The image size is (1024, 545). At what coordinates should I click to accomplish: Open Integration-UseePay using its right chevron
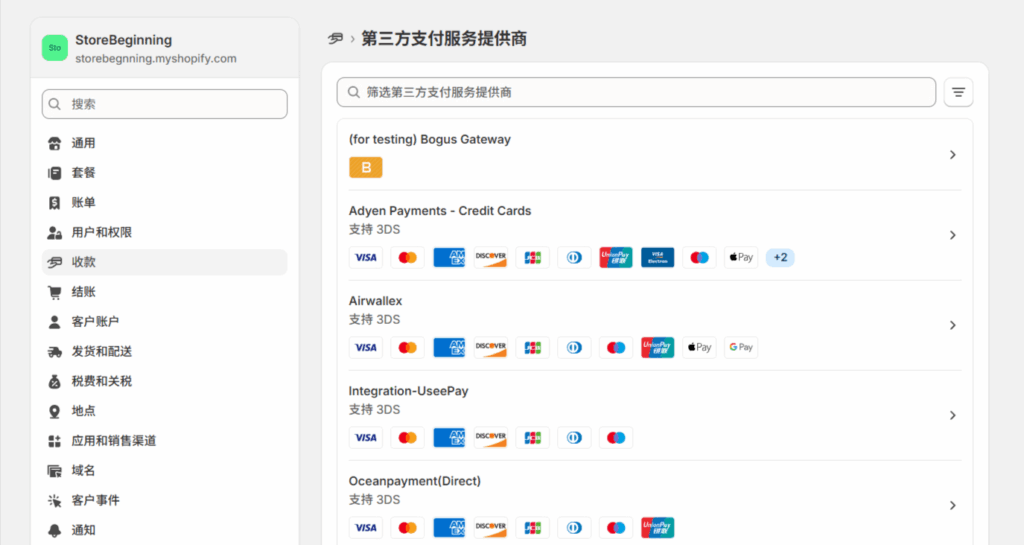pyautogui.click(x=952, y=415)
